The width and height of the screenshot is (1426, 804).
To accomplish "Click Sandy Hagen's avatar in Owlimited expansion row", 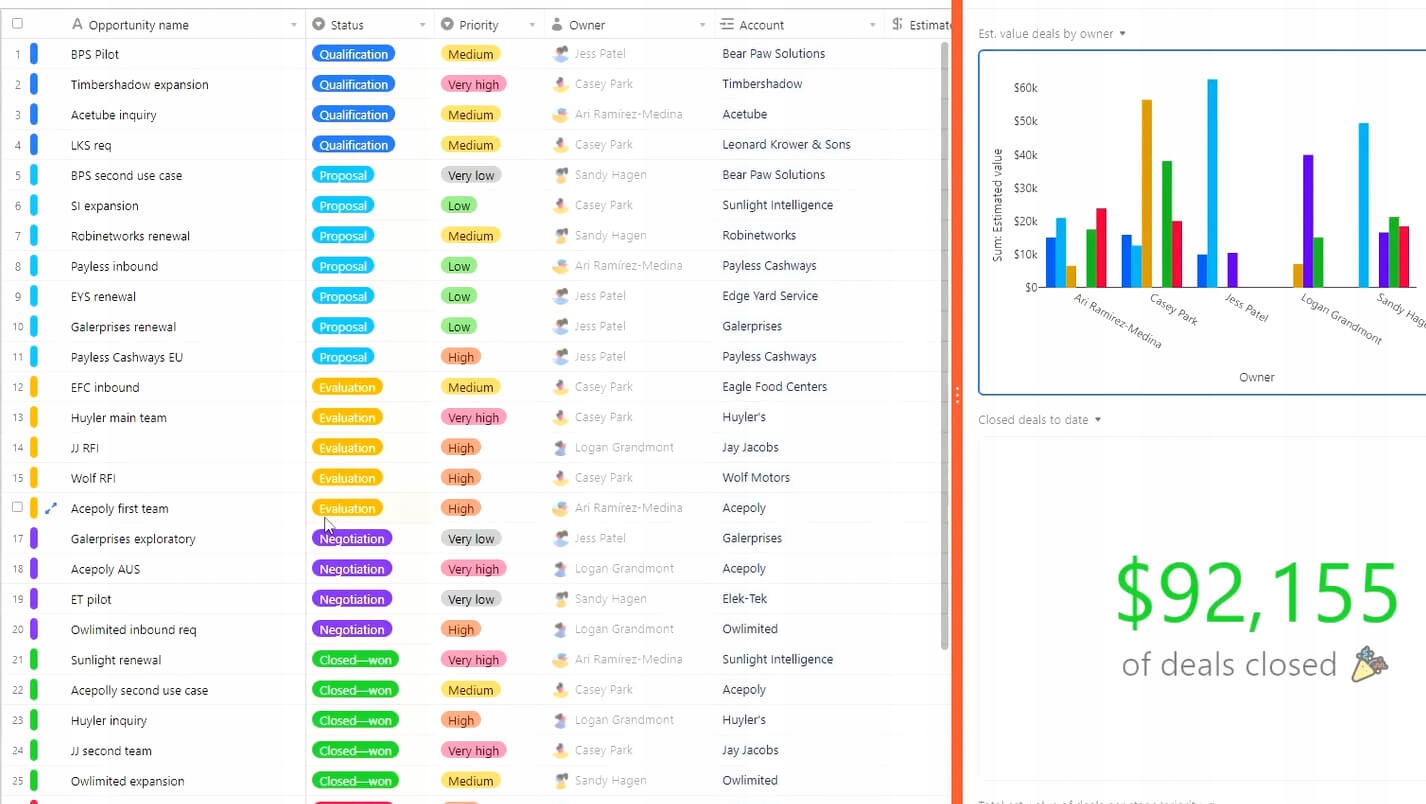I will (561, 780).
